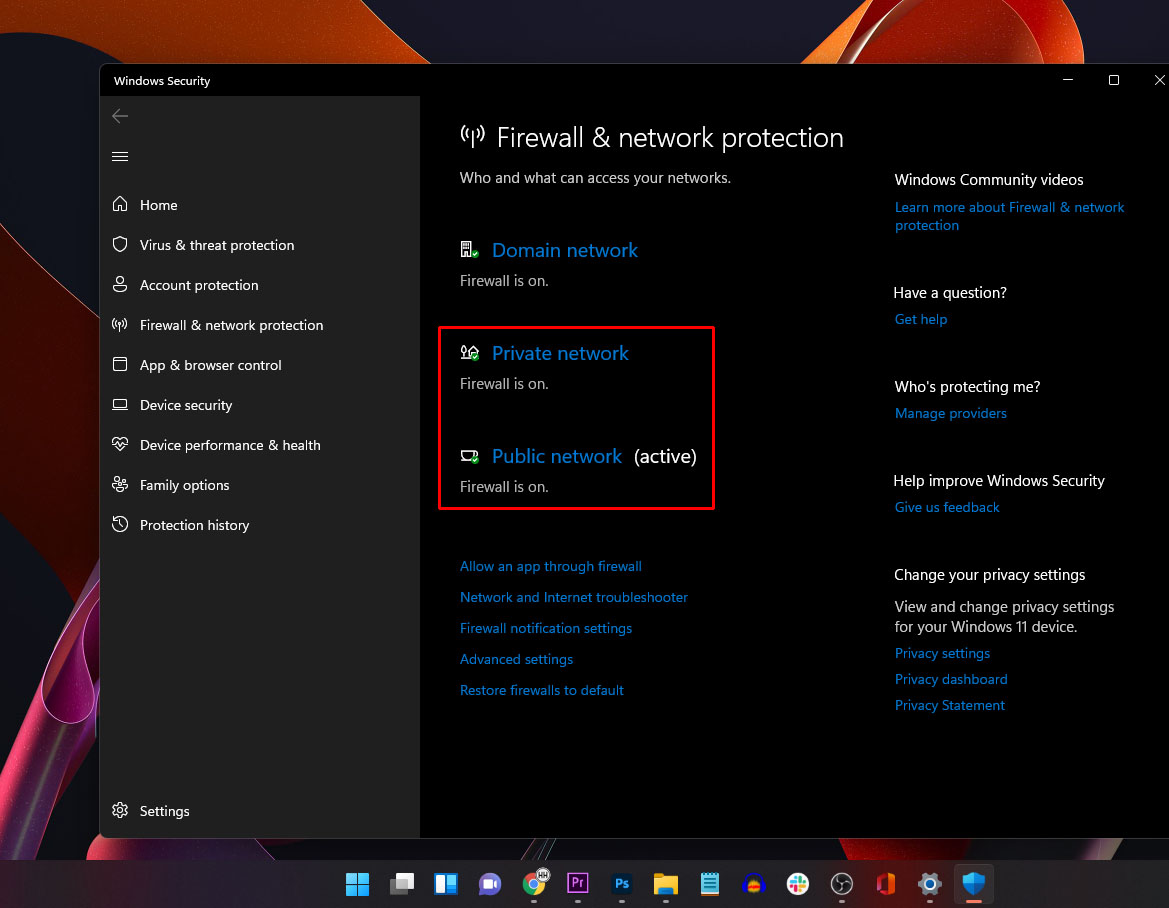
Task: Select the Account protection shield icon
Action: click(x=120, y=285)
